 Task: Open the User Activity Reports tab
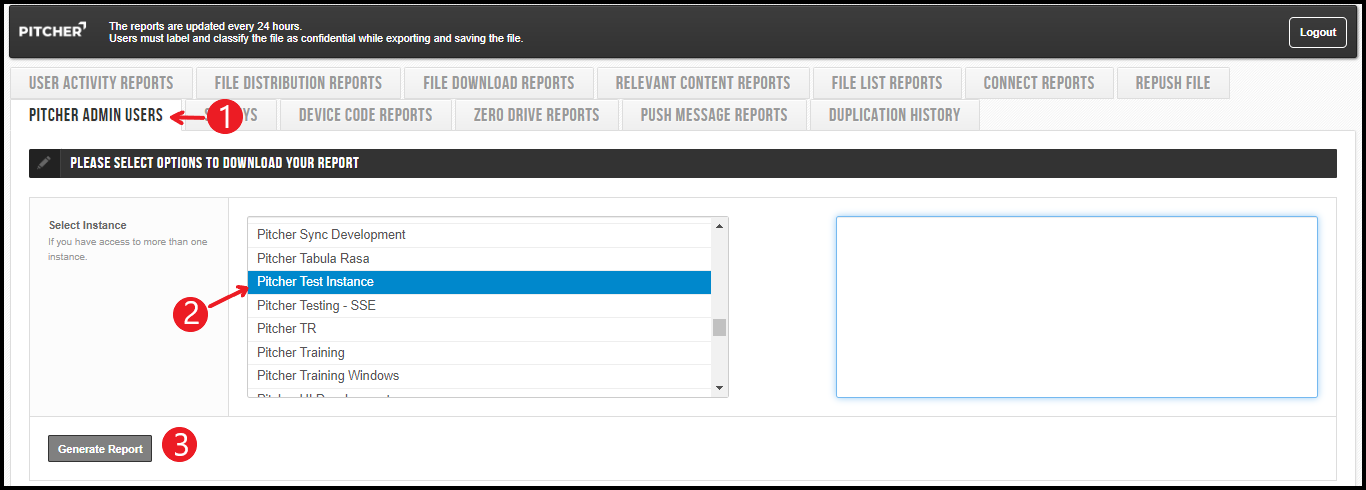tap(101, 83)
